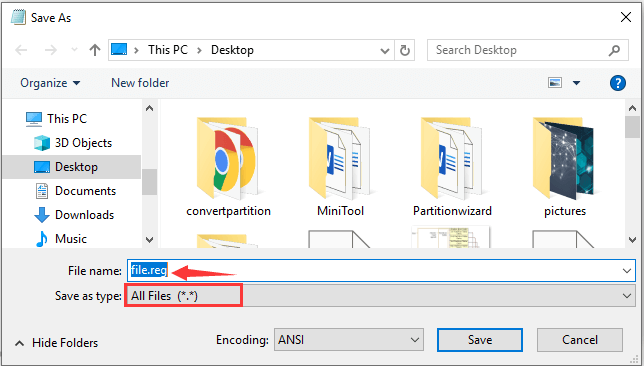
Task: Expand the address bar history dropdown
Action: [x=385, y=51]
